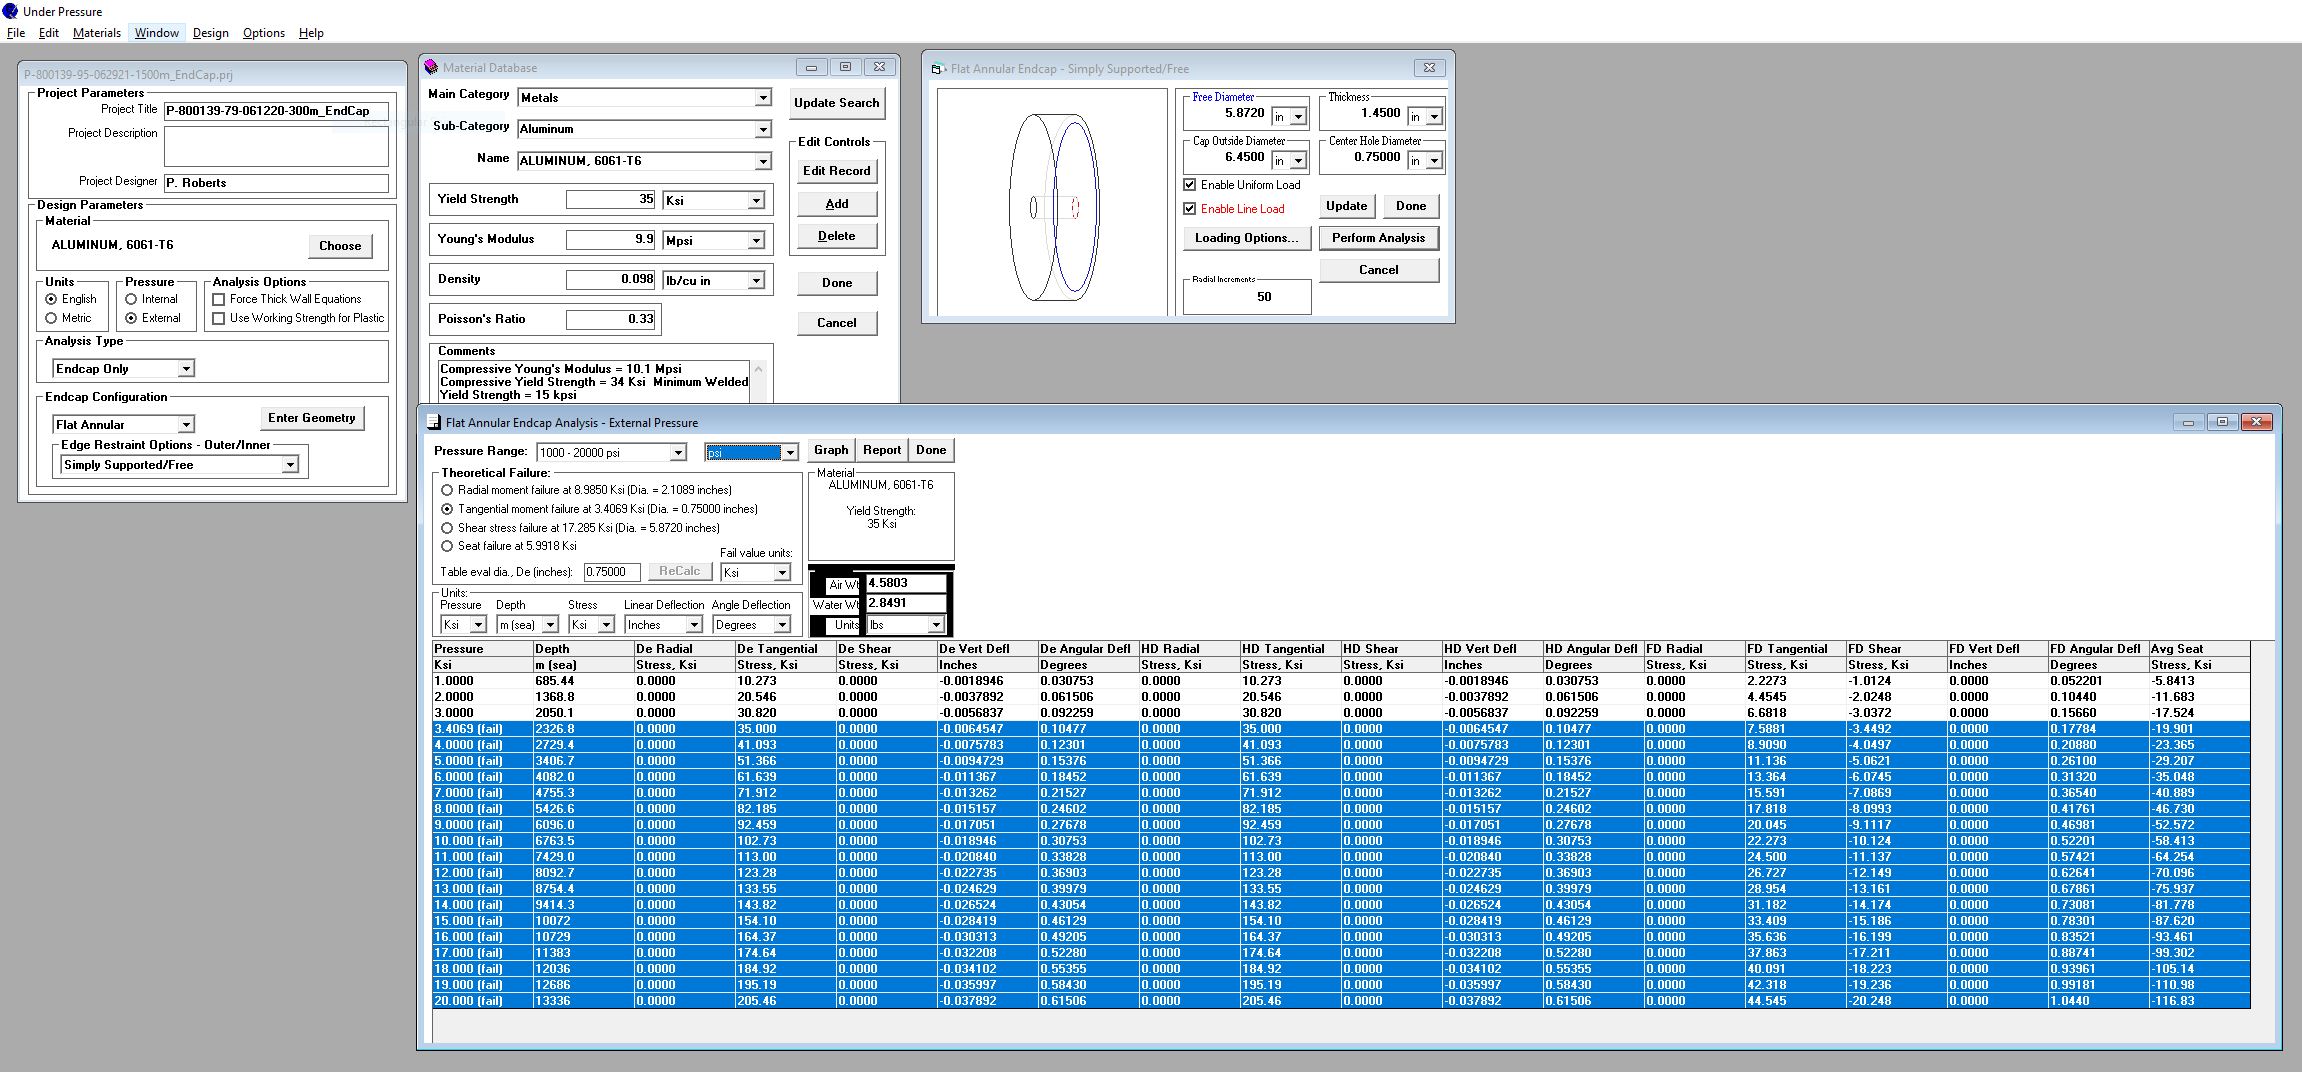Click the Endcap Analysis window title icon

(x=434, y=422)
